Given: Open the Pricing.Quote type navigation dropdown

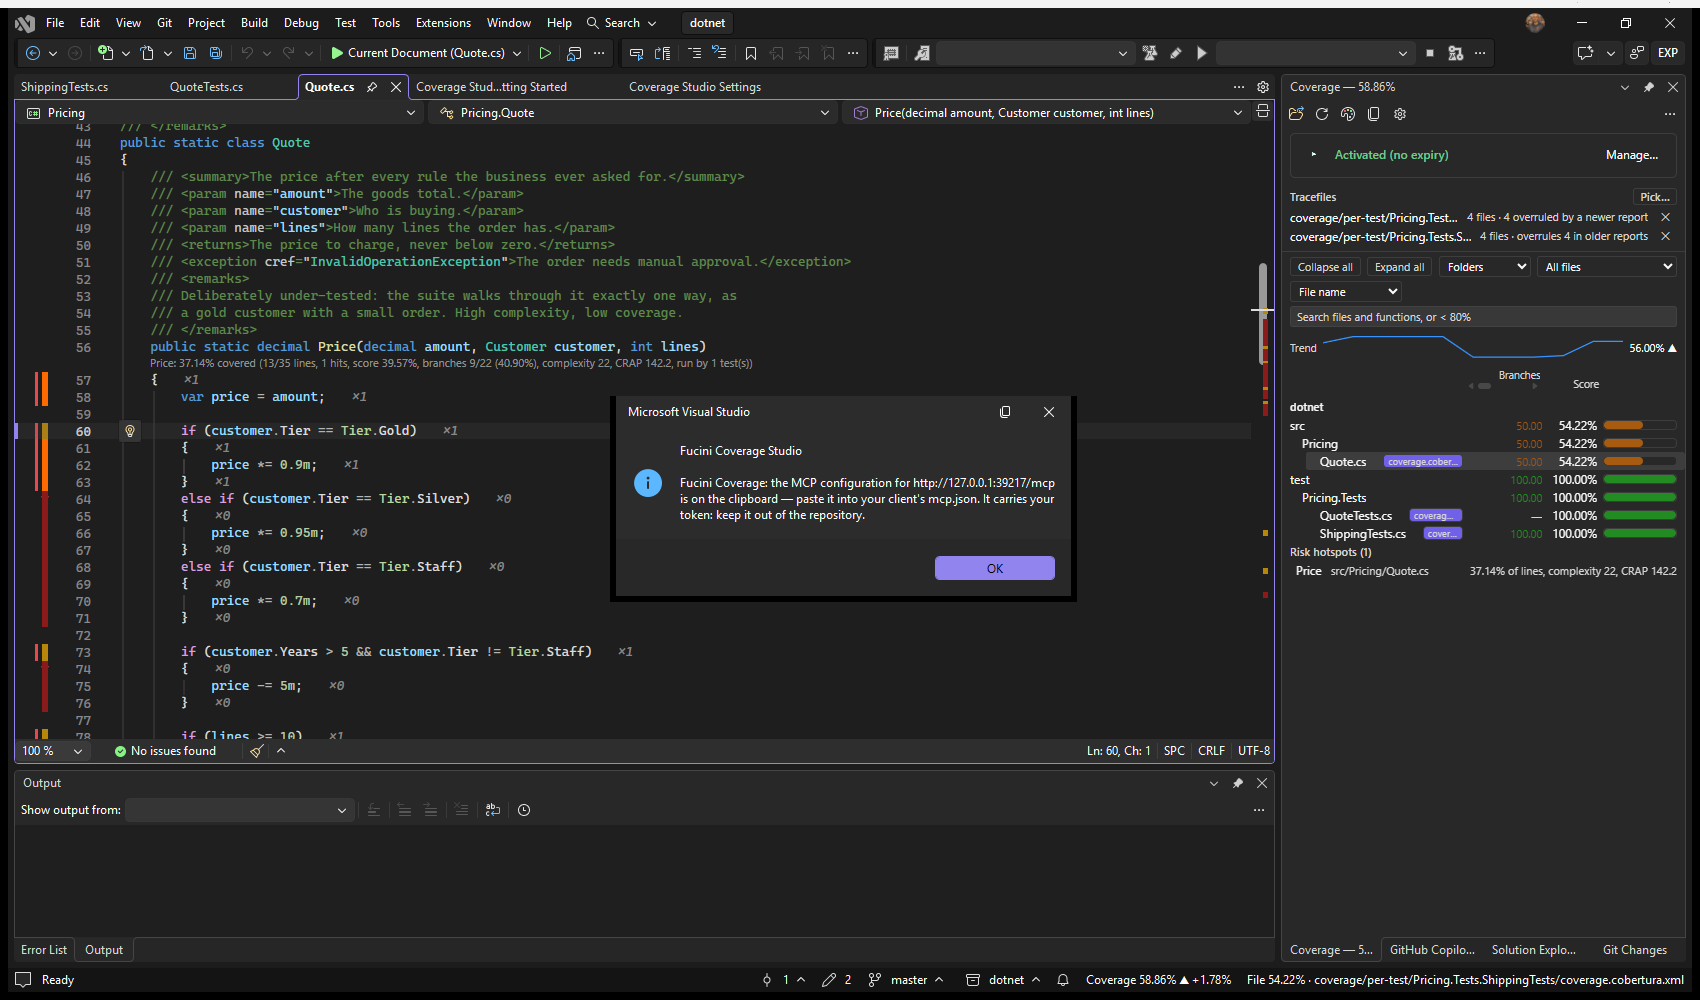Looking at the screenshot, I should click(x=635, y=113).
